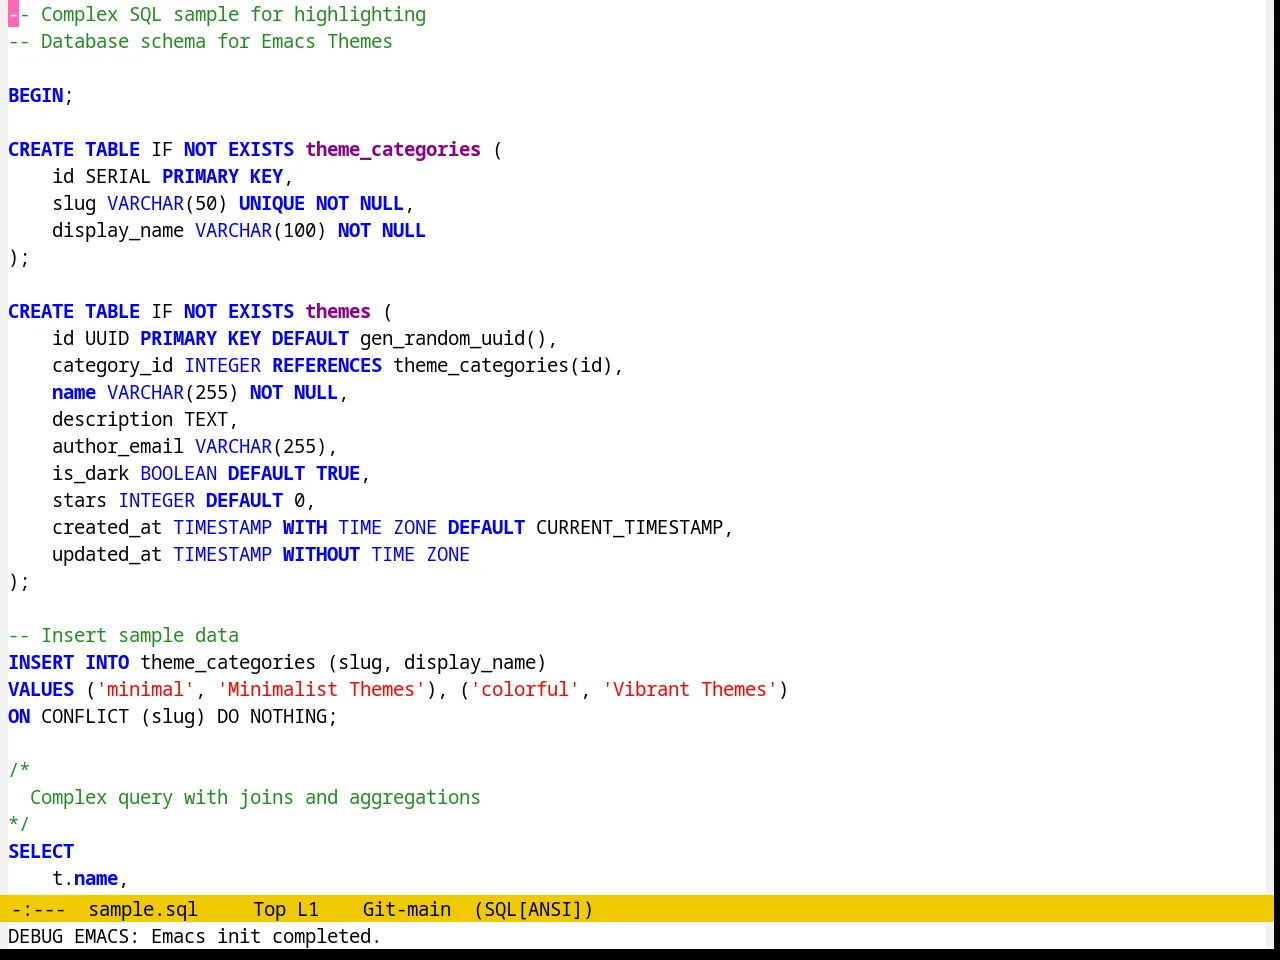Click CONFLICT in the ON CONFLICT clause

(85, 716)
